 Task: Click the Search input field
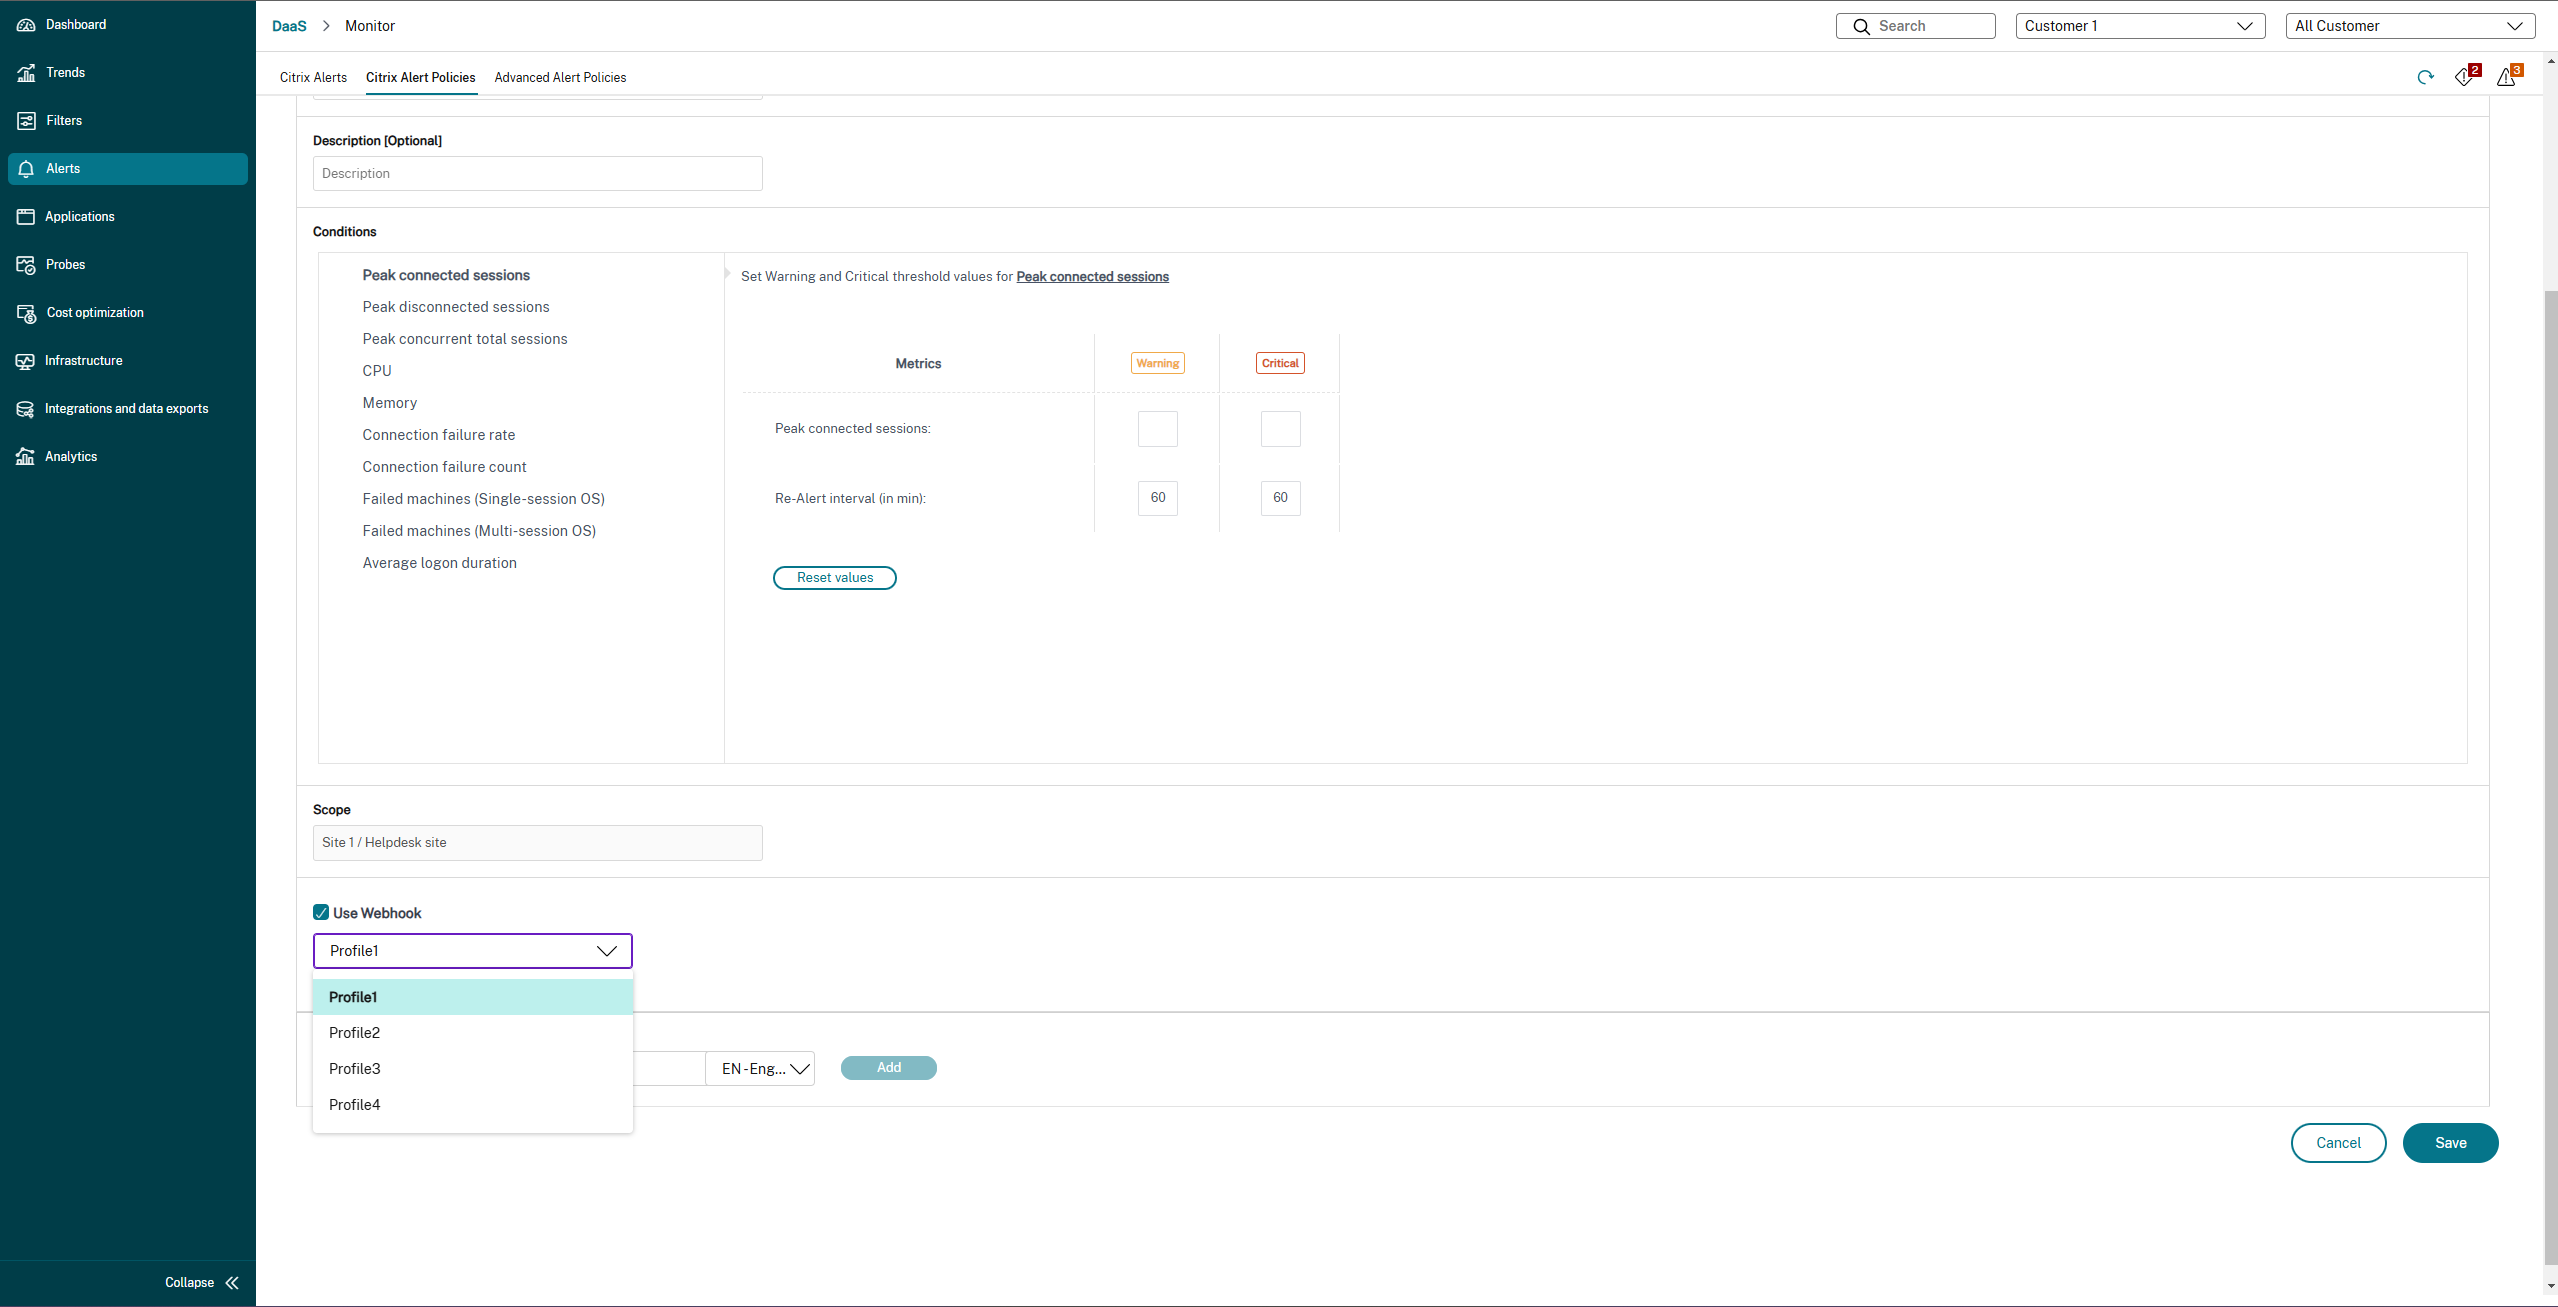coord(1916,26)
